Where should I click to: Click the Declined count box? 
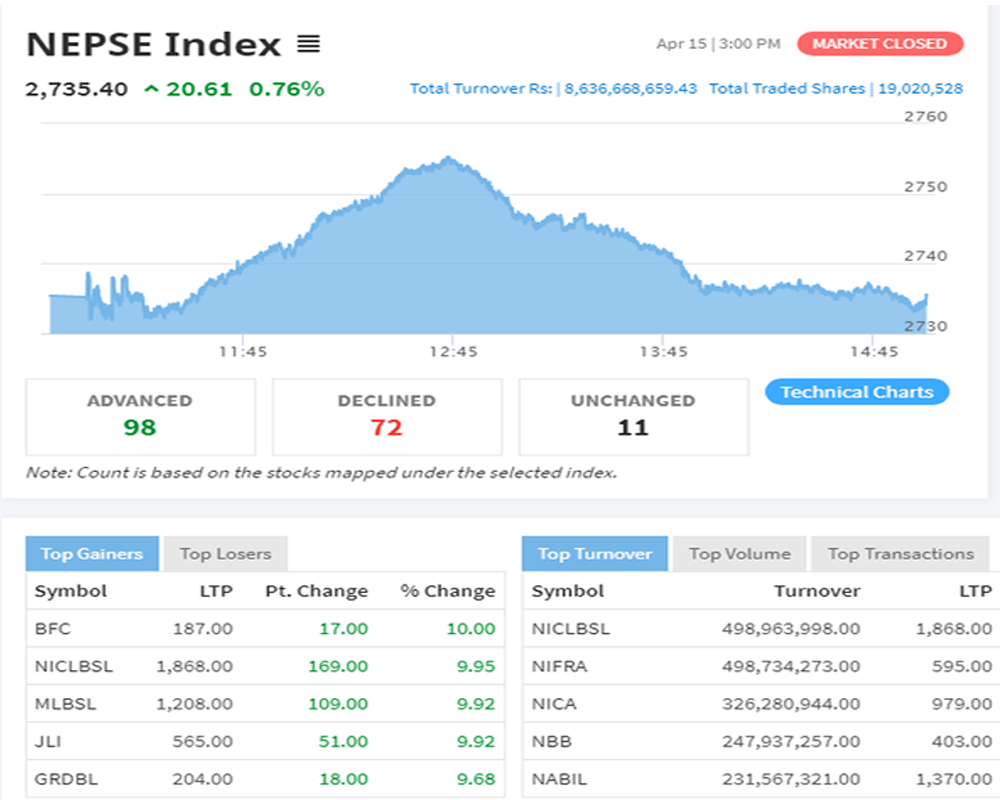pyautogui.click(x=386, y=416)
